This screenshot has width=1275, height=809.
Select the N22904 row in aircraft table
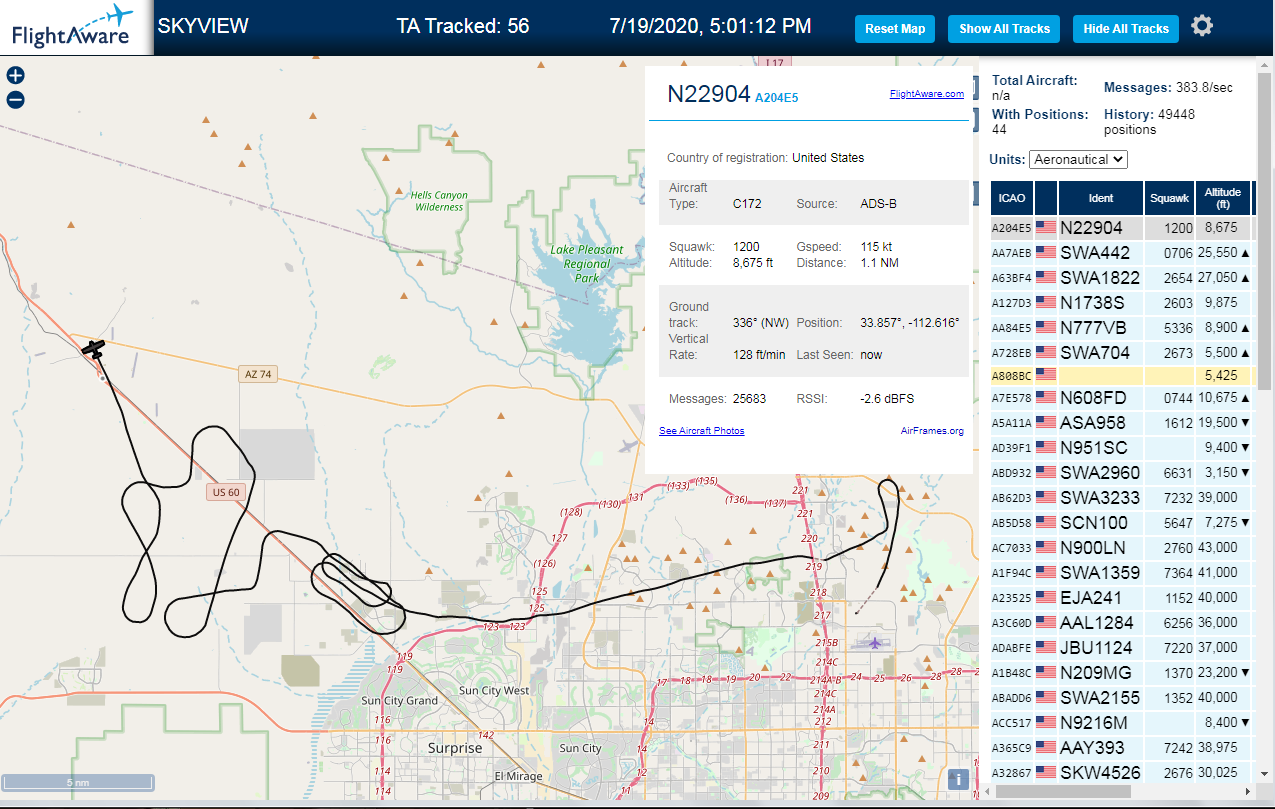pos(1122,228)
